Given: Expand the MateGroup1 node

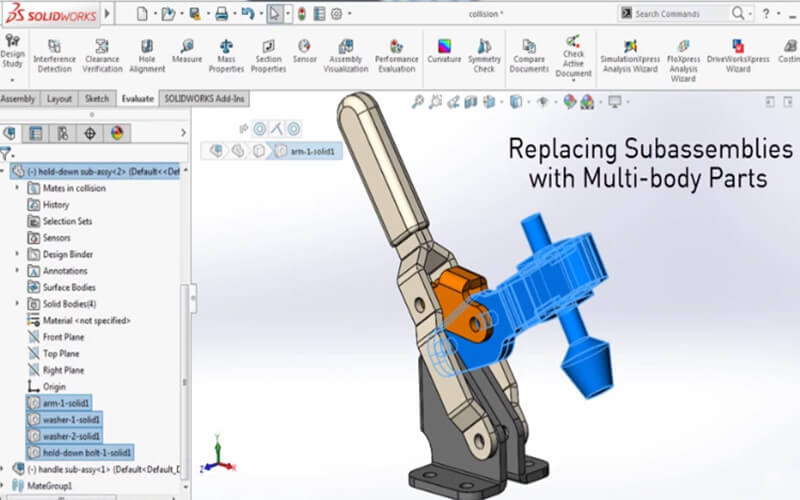Looking at the screenshot, I should [x=3, y=485].
